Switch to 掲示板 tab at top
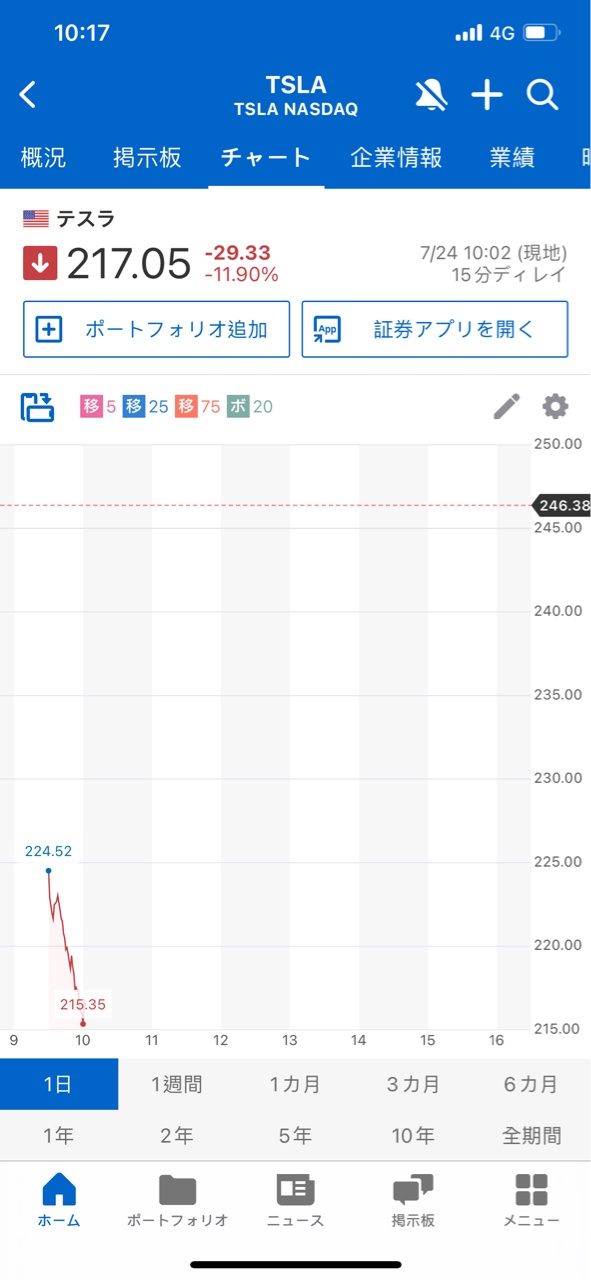Viewport: 591px width, 1280px height. (x=147, y=158)
